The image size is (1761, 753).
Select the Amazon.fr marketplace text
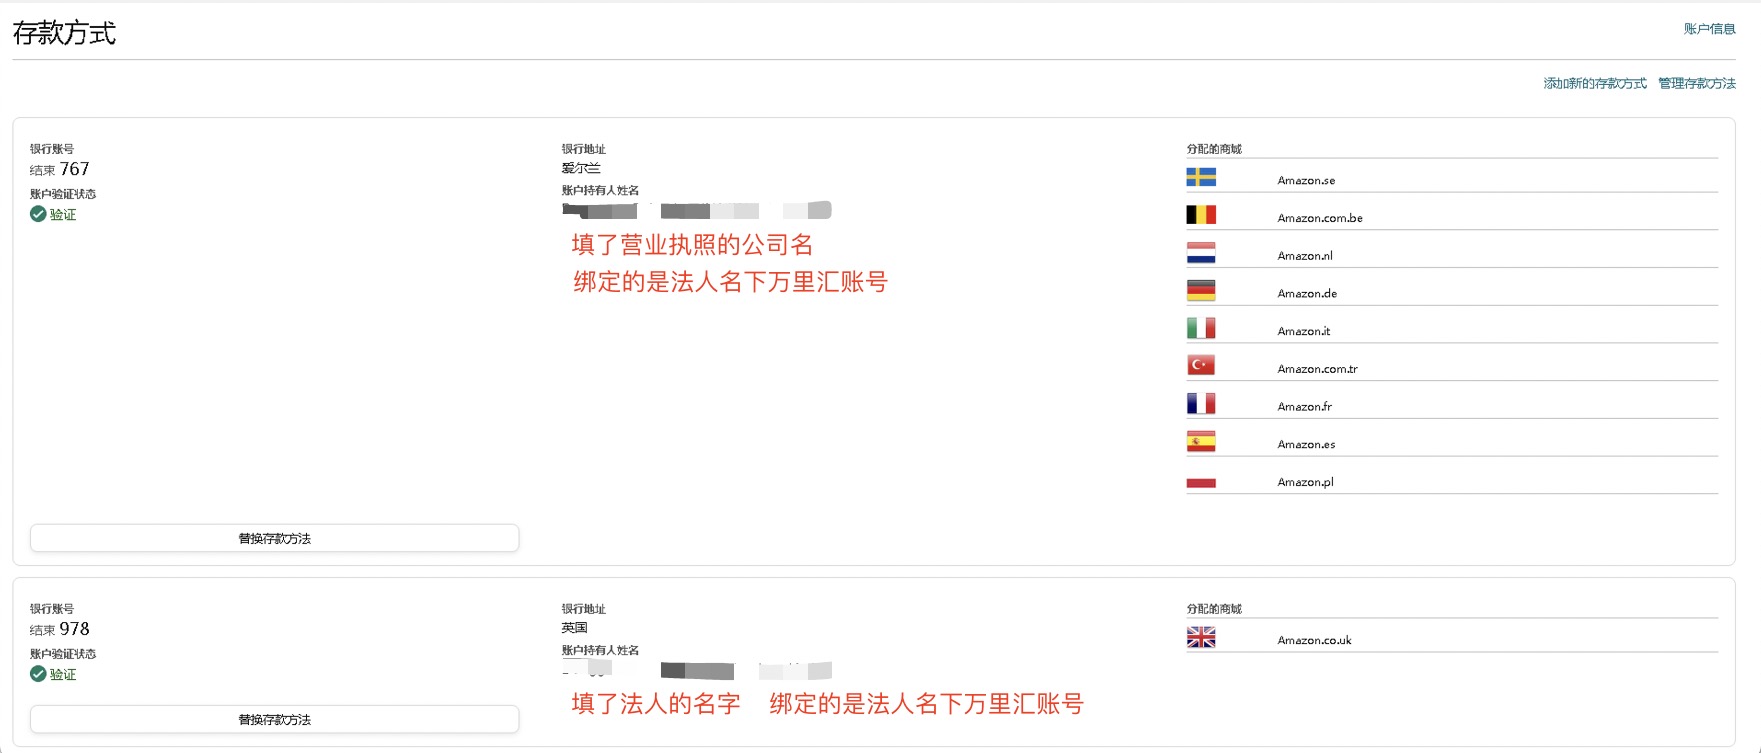click(1304, 407)
